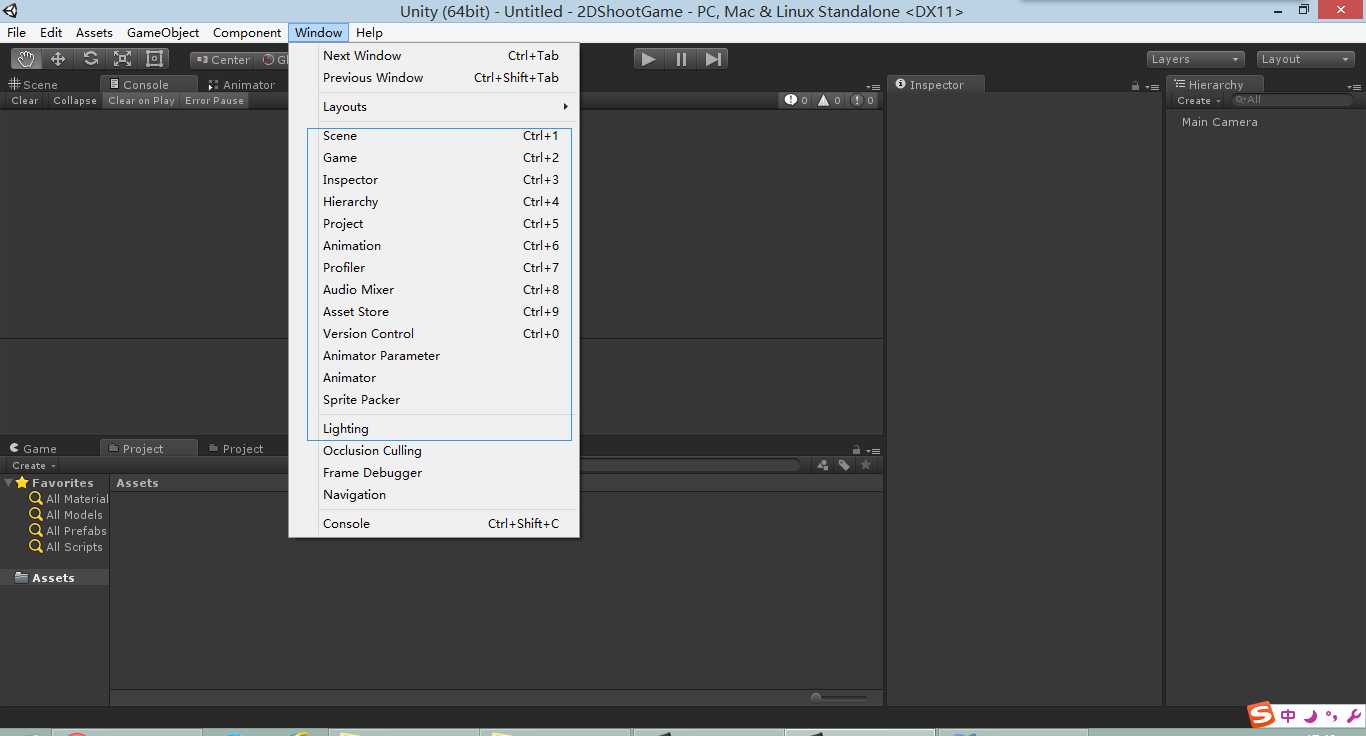Adjust the Project icon size slider
The height and width of the screenshot is (736, 1366).
(839, 697)
